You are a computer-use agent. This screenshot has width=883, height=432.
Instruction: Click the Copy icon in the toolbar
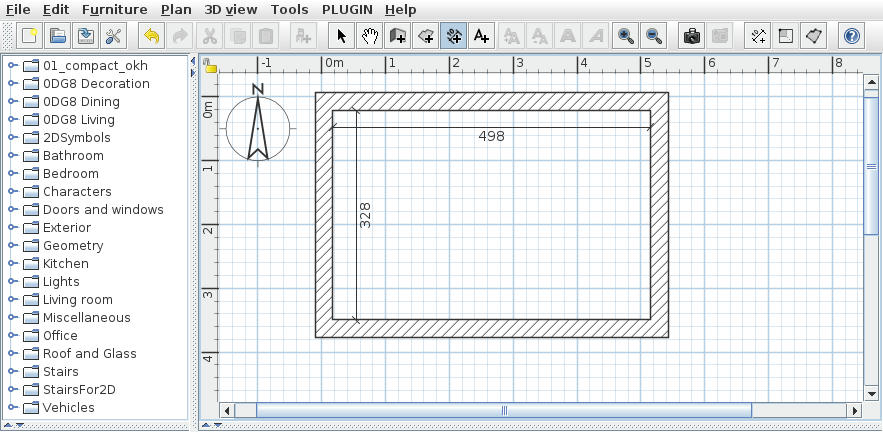tap(238, 37)
